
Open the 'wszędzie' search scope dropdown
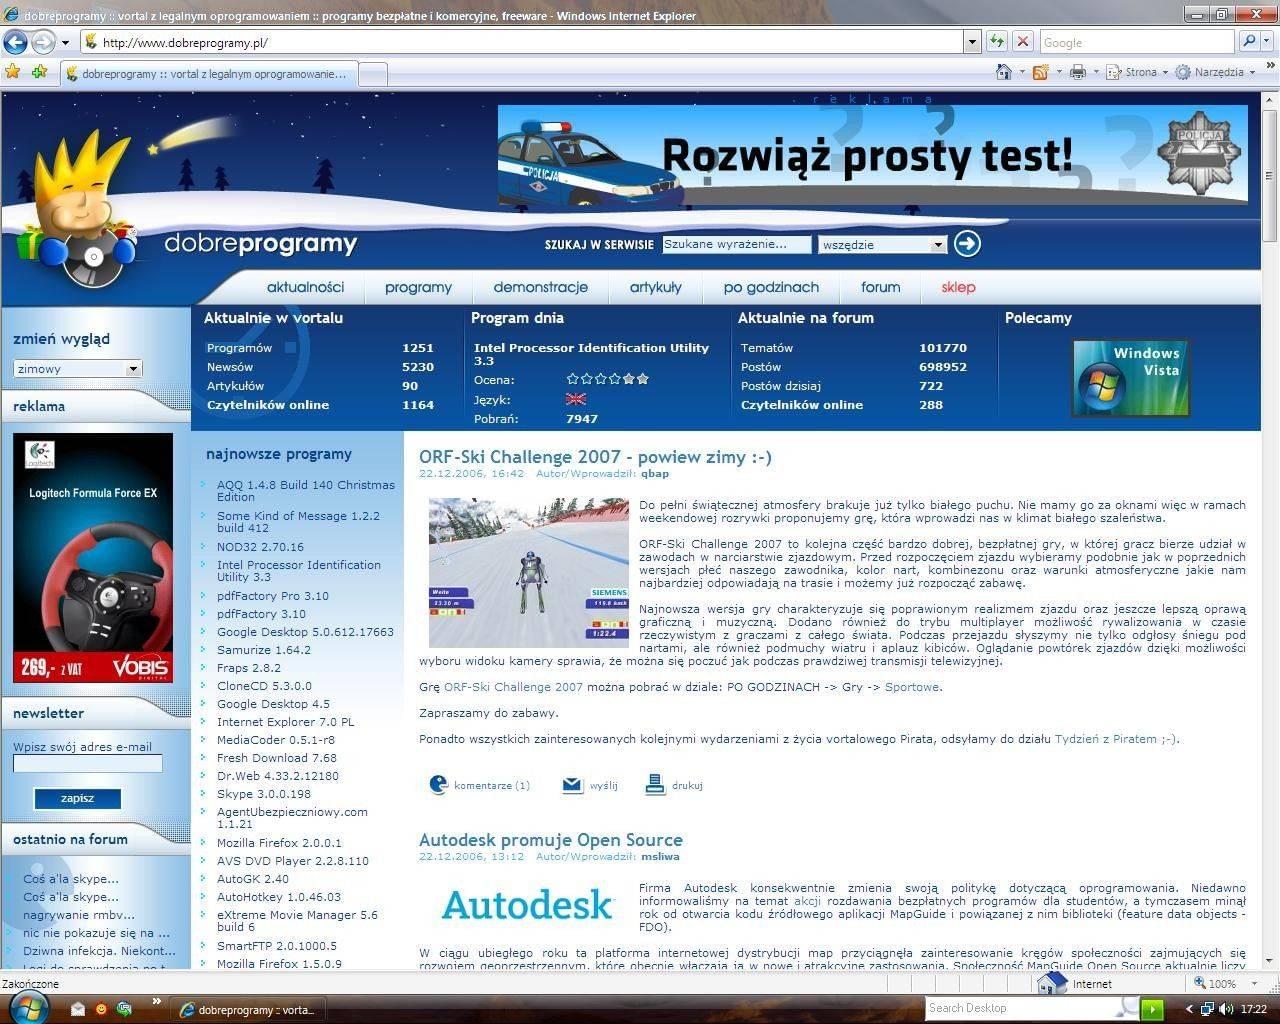(937, 244)
